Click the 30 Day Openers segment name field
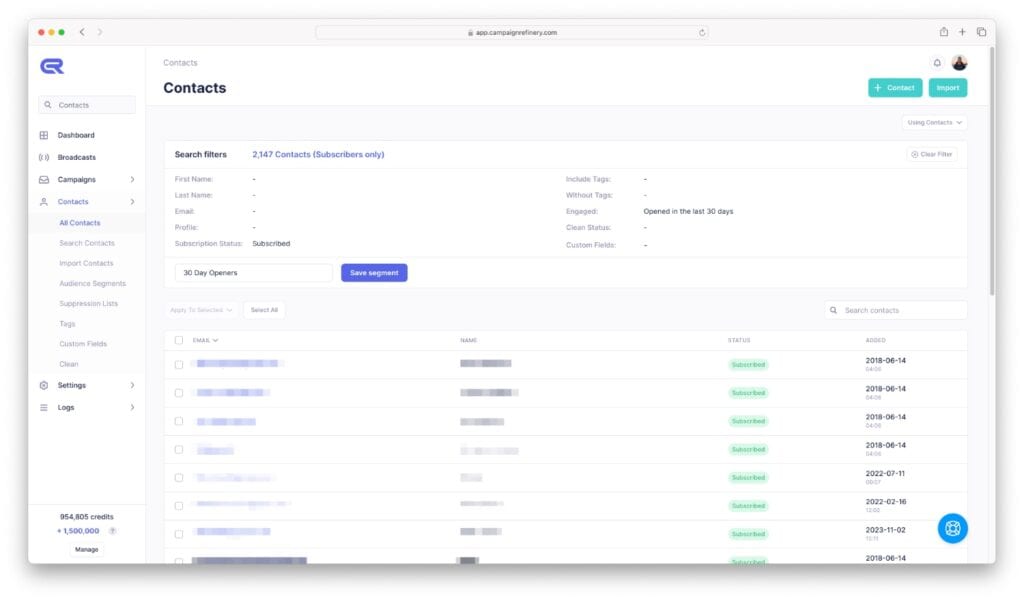The height and width of the screenshot is (601, 1024). pos(254,273)
